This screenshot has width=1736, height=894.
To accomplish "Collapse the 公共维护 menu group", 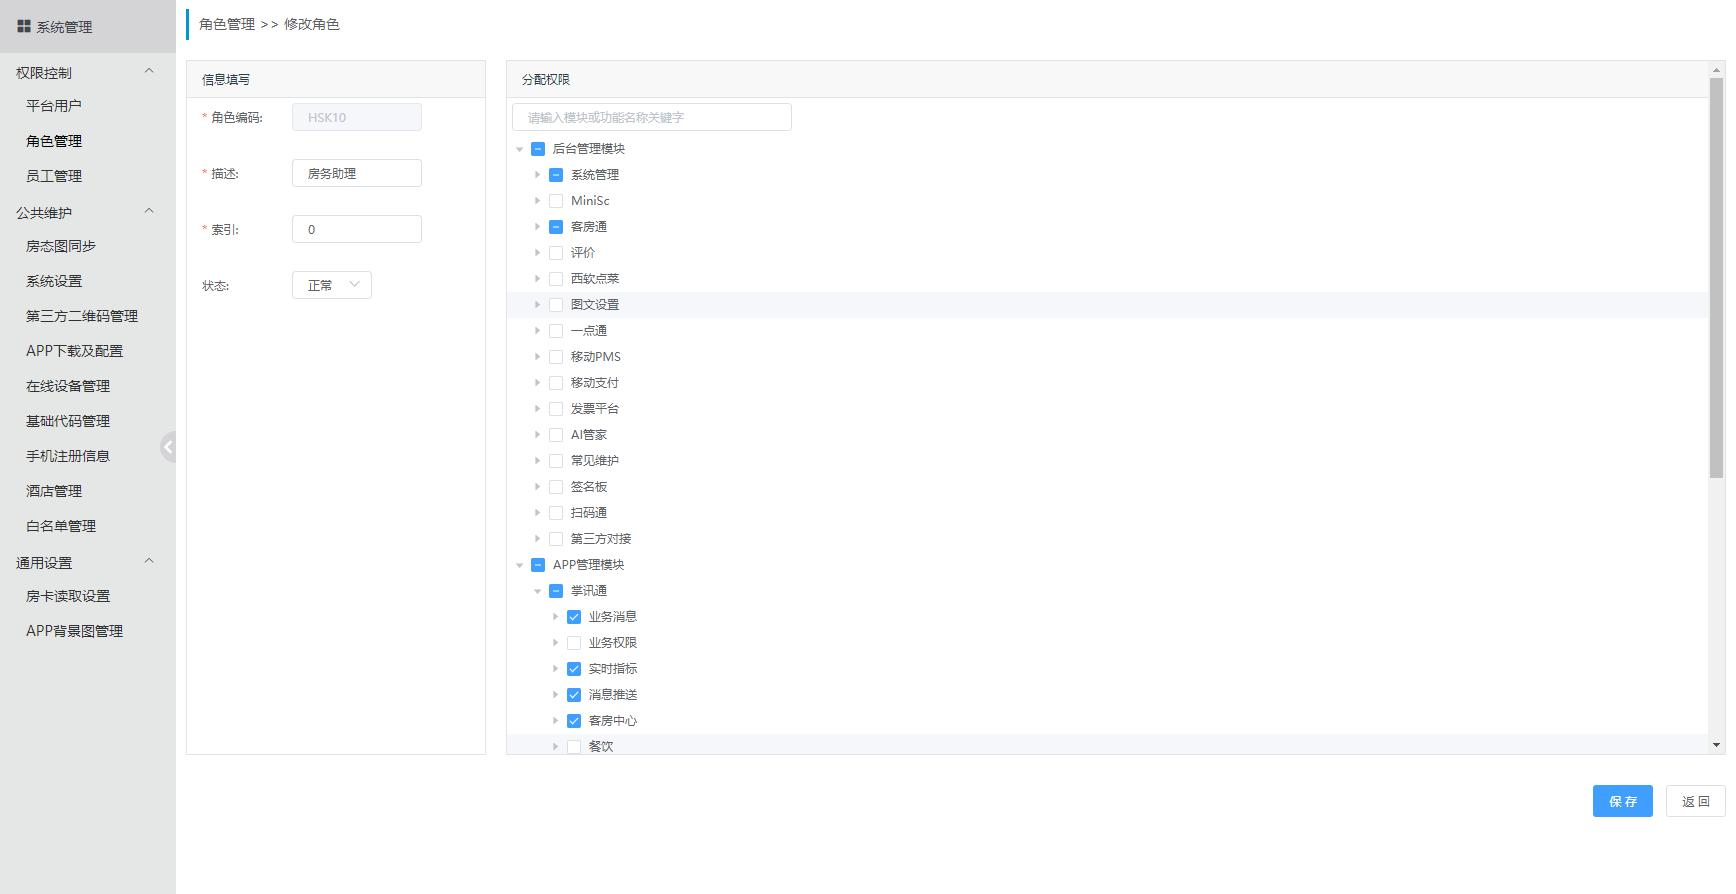I will coord(149,211).
